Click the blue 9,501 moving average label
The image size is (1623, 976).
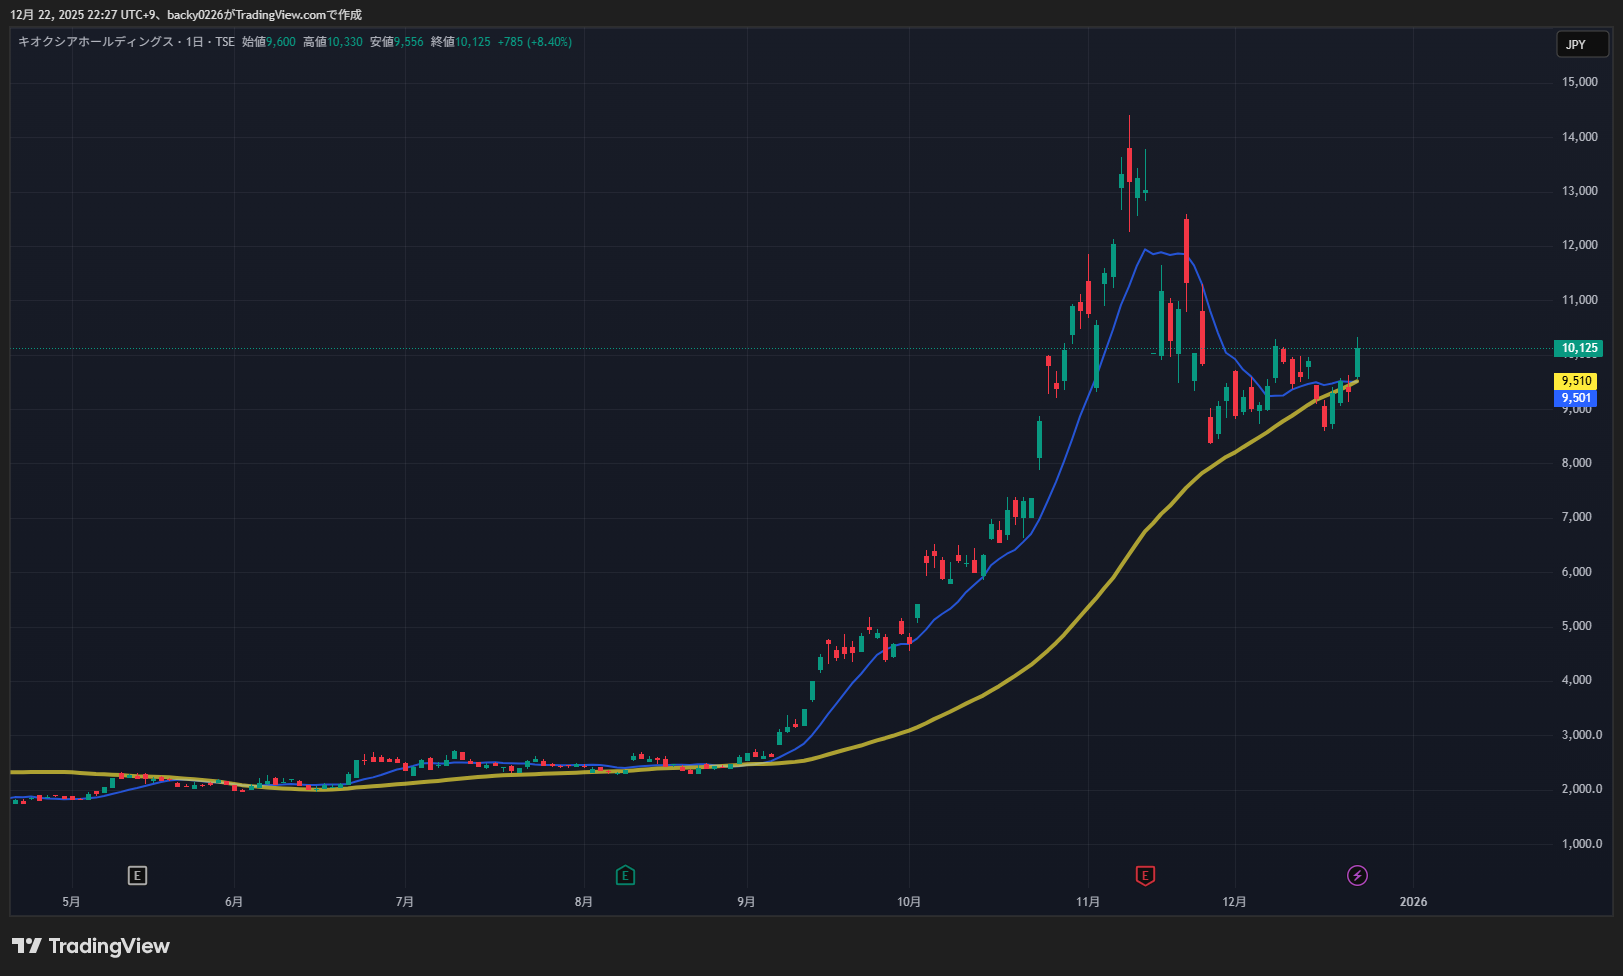[x=1576, y=398]
